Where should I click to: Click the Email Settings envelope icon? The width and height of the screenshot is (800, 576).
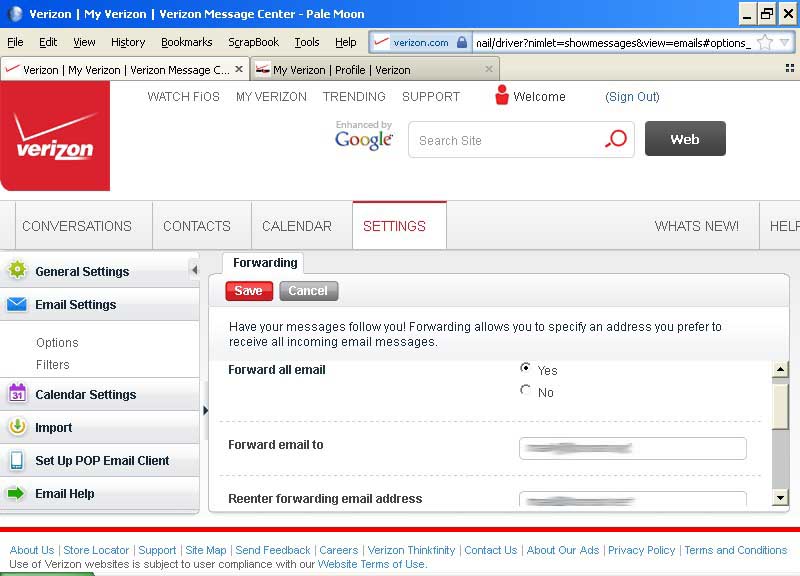tap(17, 304)
